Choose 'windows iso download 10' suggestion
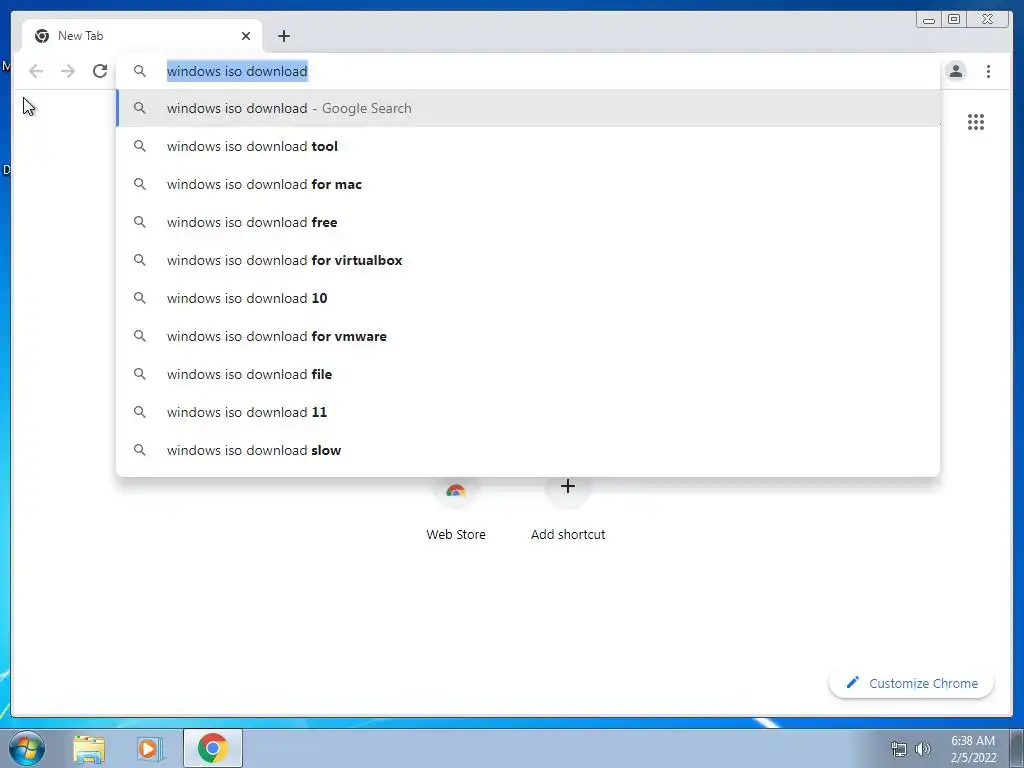 [528, 298]
